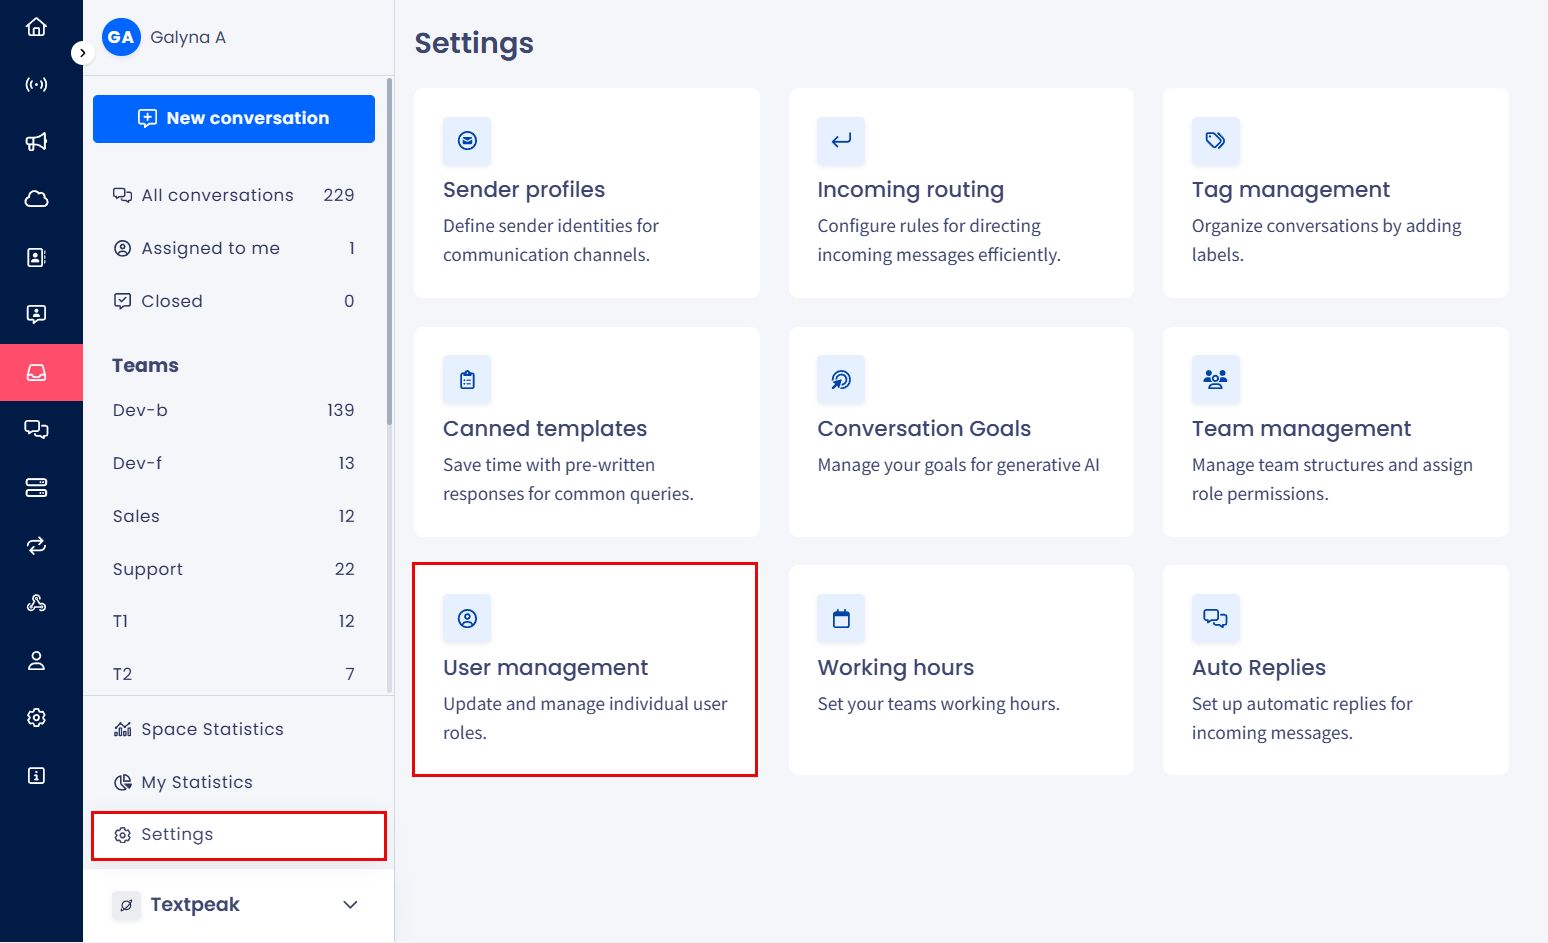Click the Canned templates clipboard icon
The width and height of the screenshot is (1548, 943).
pyautogui.click(x=467, y=380)
